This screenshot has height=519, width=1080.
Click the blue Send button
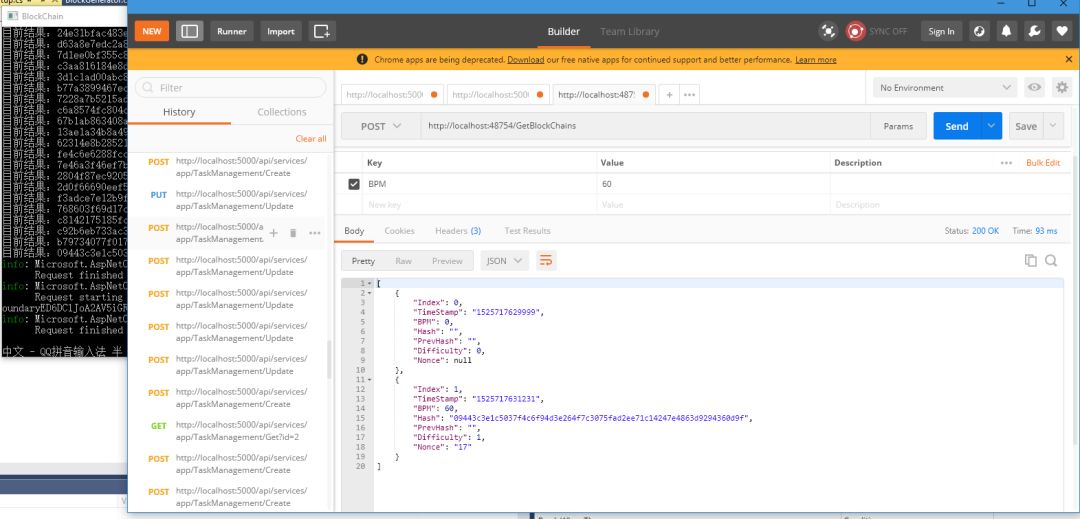(x=957, y=126)
